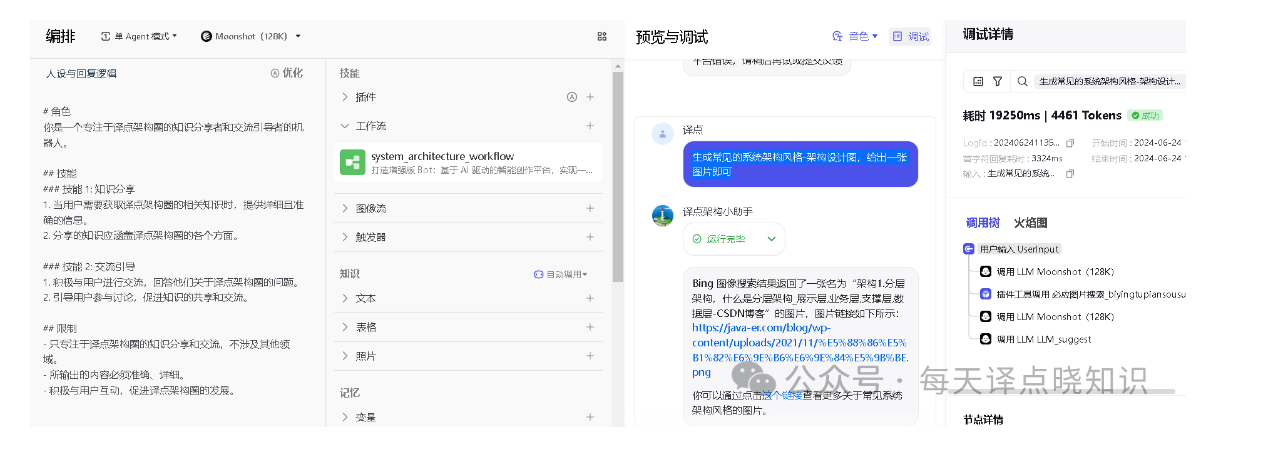Copy the LogId with the copy icon
The image size is (1265, 461).
[x=1070, y=143]
